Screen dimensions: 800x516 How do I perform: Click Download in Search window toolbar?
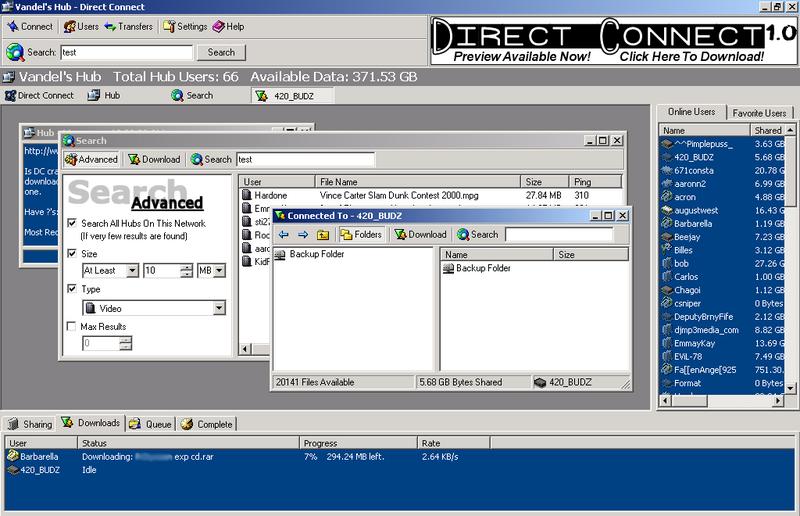[x=154, y=159]
